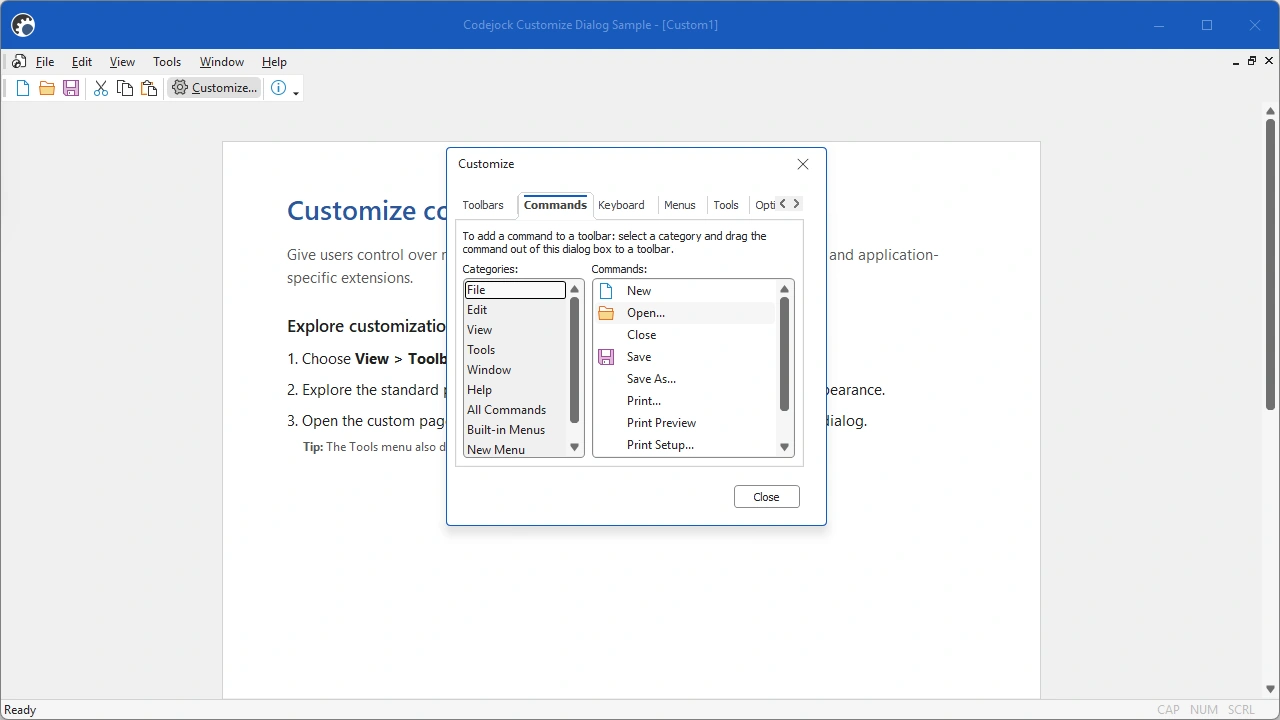This screenshot has width=1280, height=720.
Task: Close the Customize dialog with X
Action: (x=803, y=164)
